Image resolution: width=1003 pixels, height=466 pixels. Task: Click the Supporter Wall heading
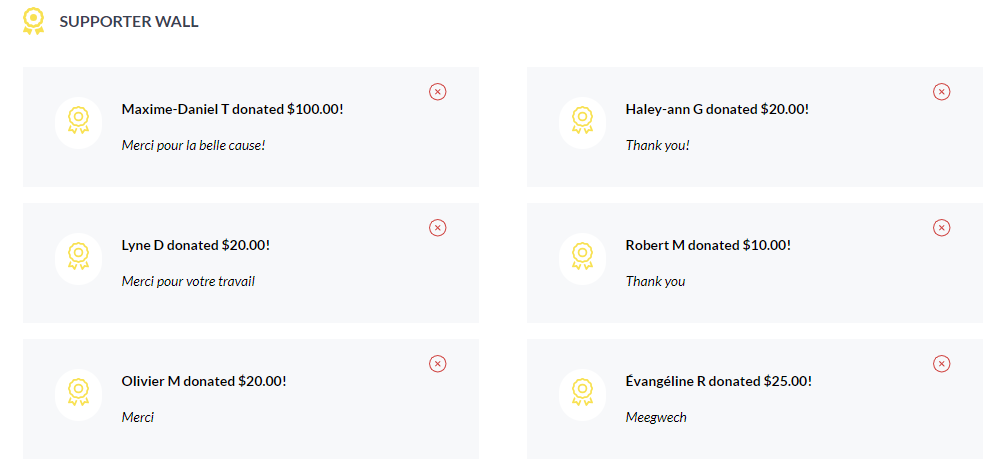(129, 22)
